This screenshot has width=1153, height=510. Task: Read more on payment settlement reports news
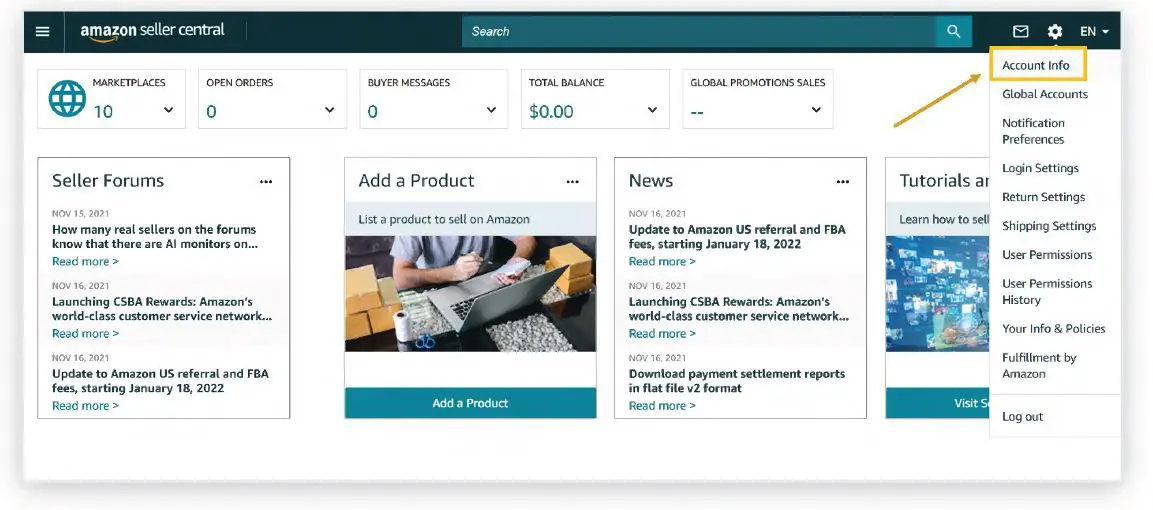point(662,406)
